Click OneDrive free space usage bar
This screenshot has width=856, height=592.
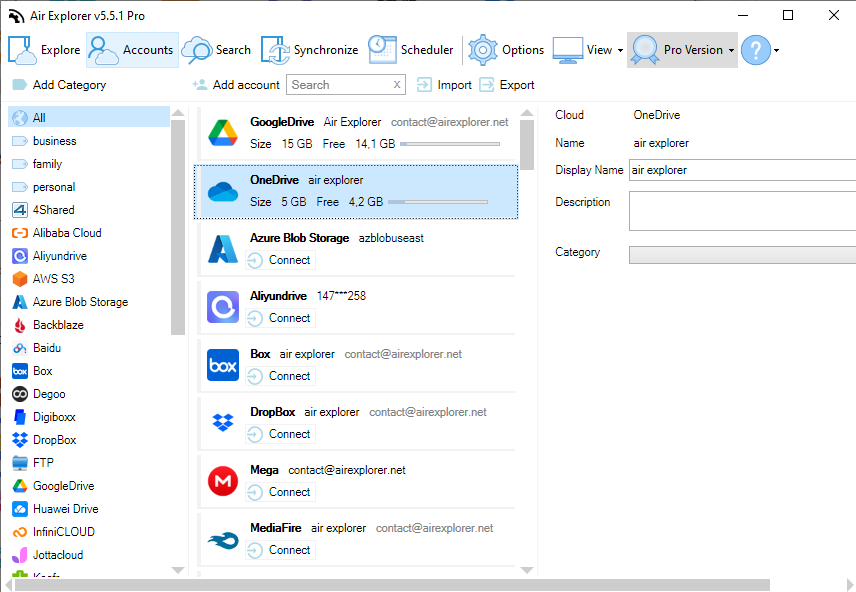(x=438, y=202)
